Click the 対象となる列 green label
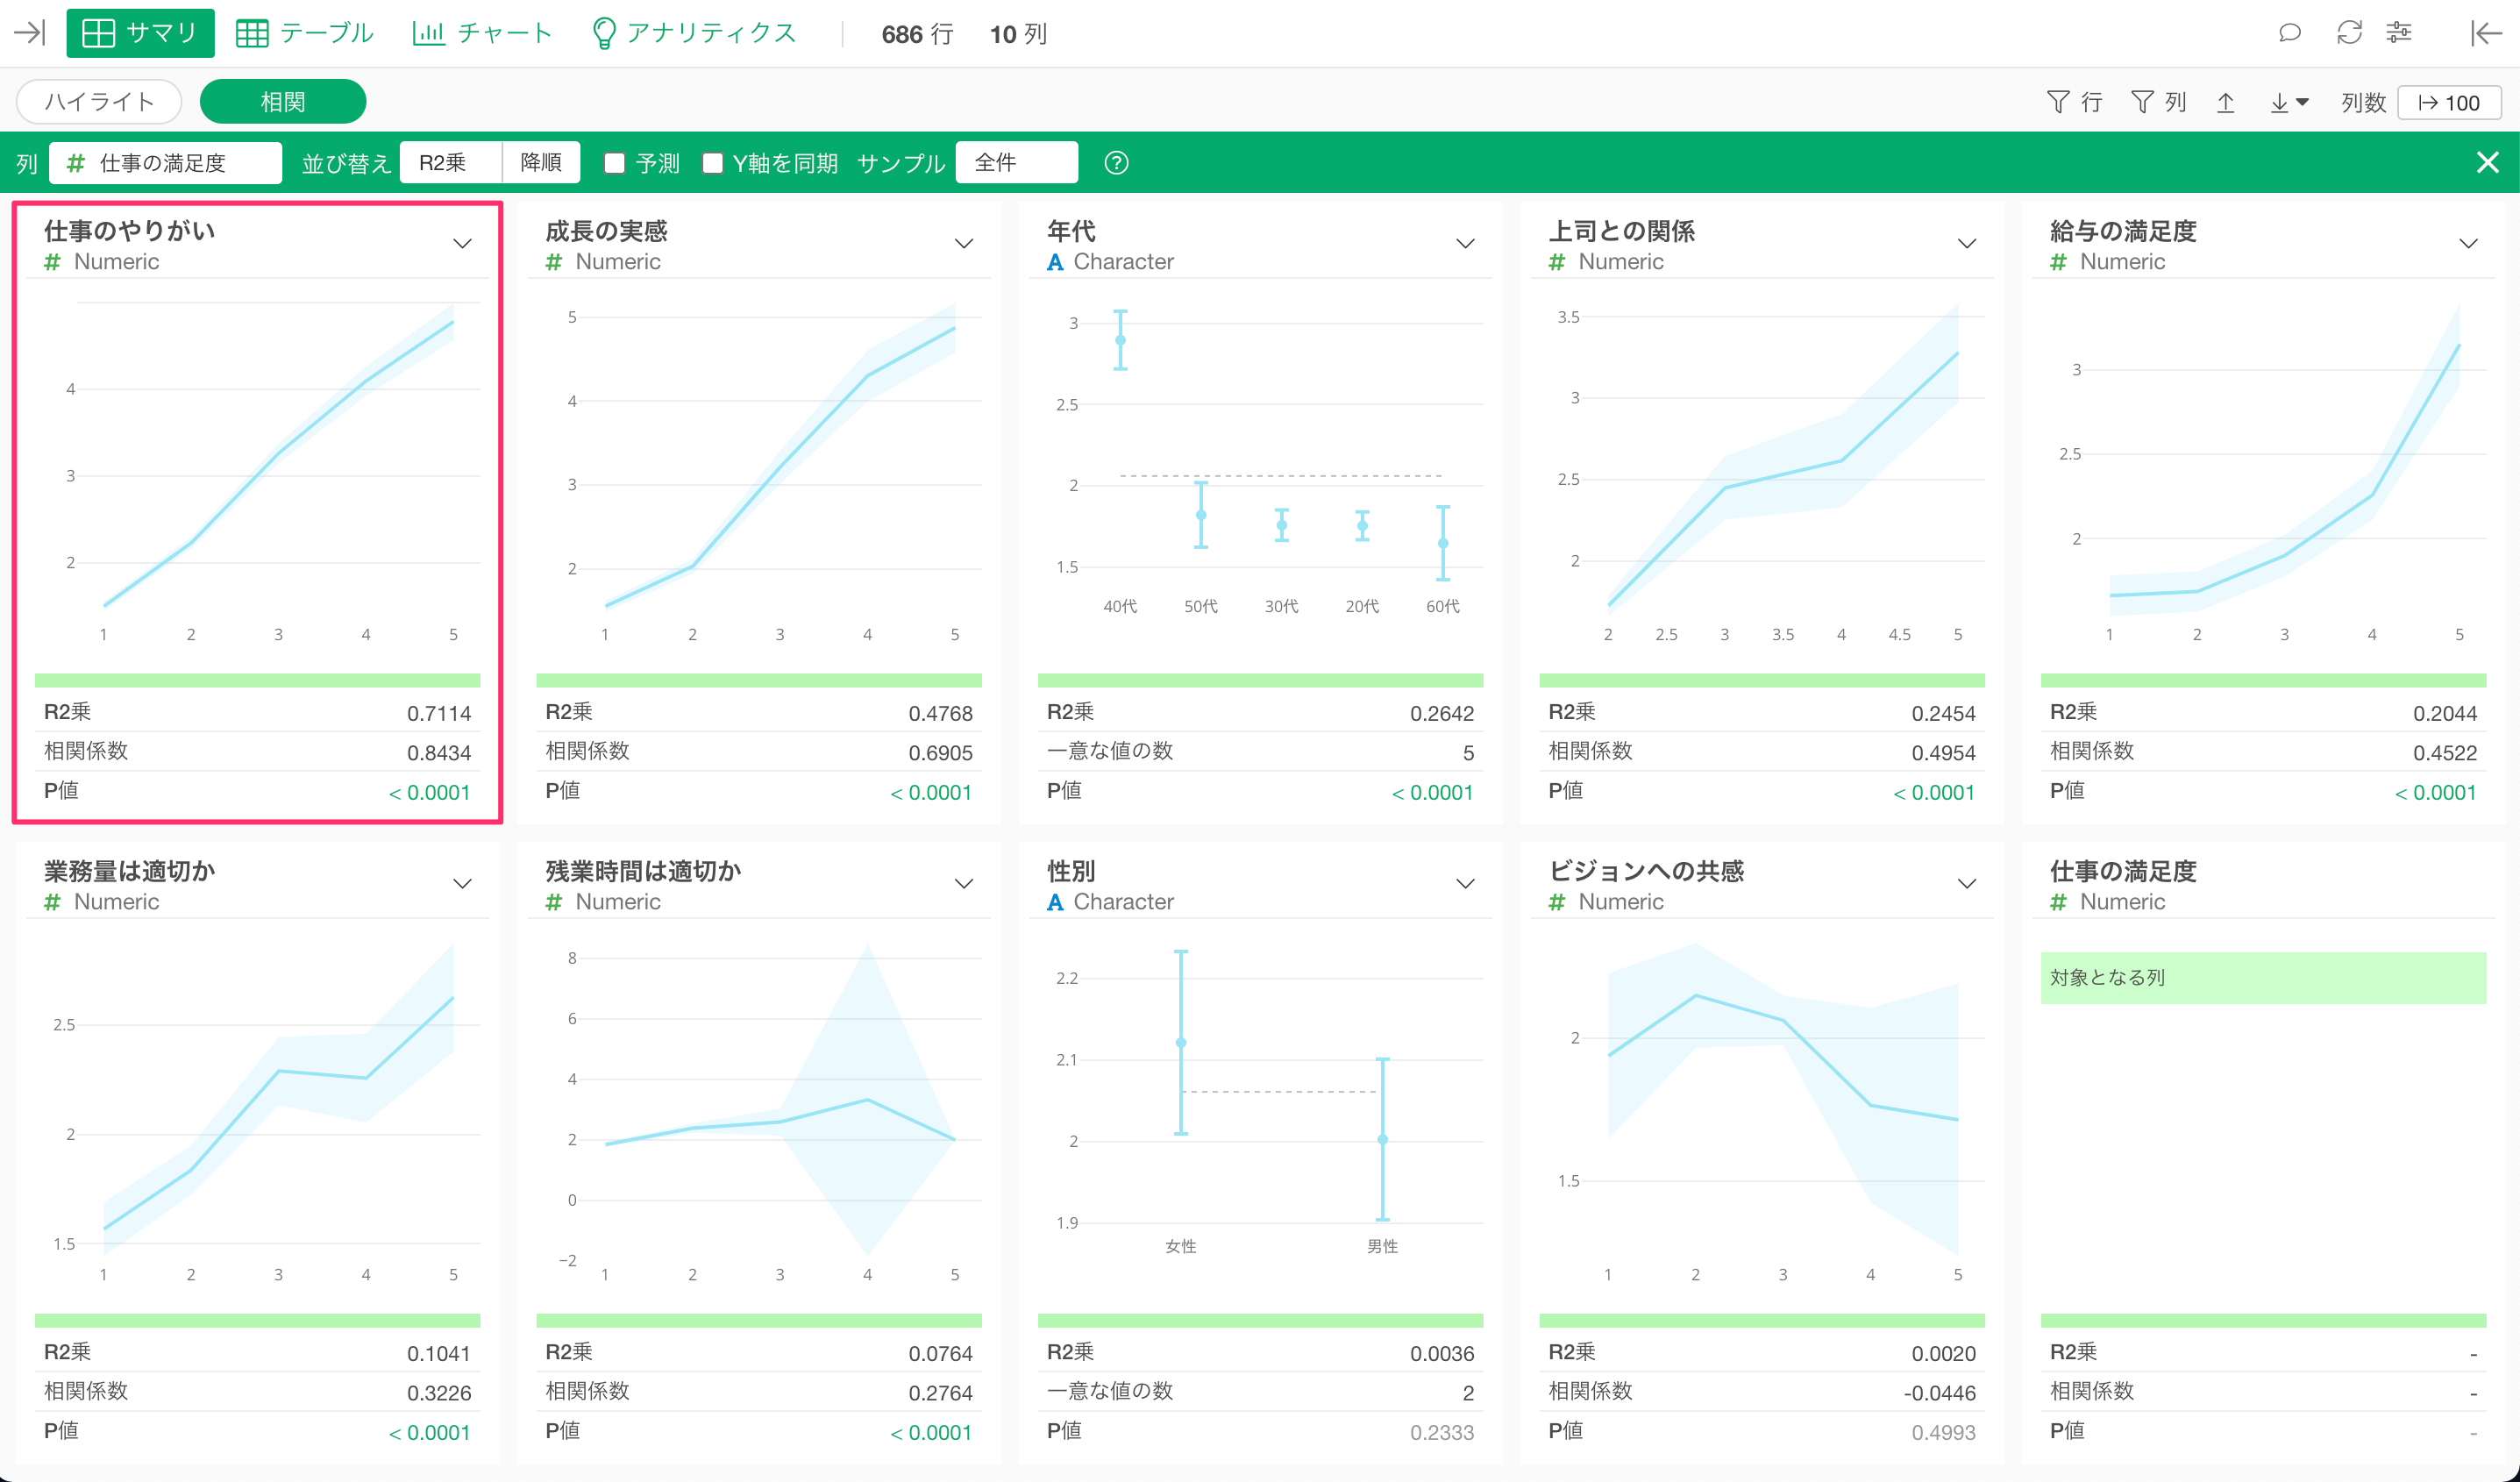Image resolution: width=2520 pixels, height=1482 pixels. point(2263,977)
